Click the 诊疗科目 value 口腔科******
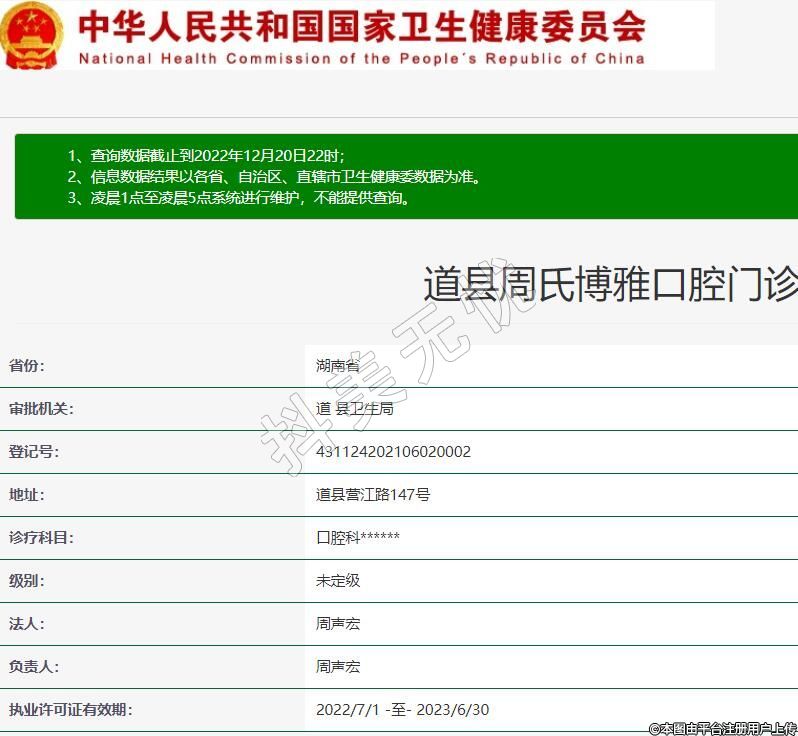Screen dimensions: 798x736 pyautogui.click(x=358, y=538)
